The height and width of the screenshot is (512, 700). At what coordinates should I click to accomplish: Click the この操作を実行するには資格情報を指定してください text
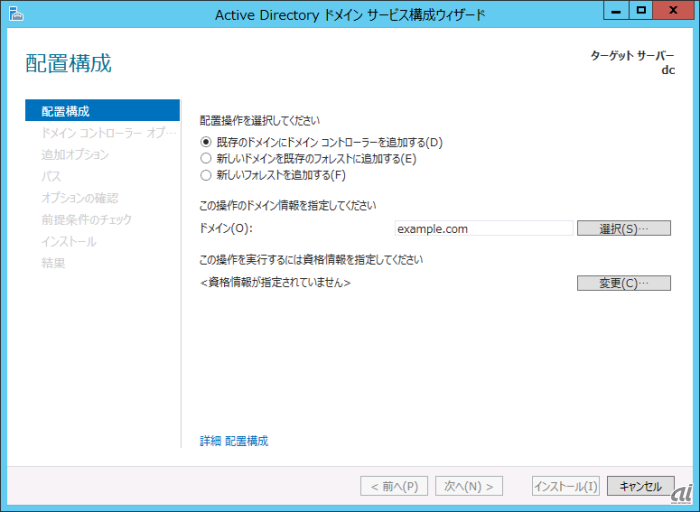click(311, 260)
